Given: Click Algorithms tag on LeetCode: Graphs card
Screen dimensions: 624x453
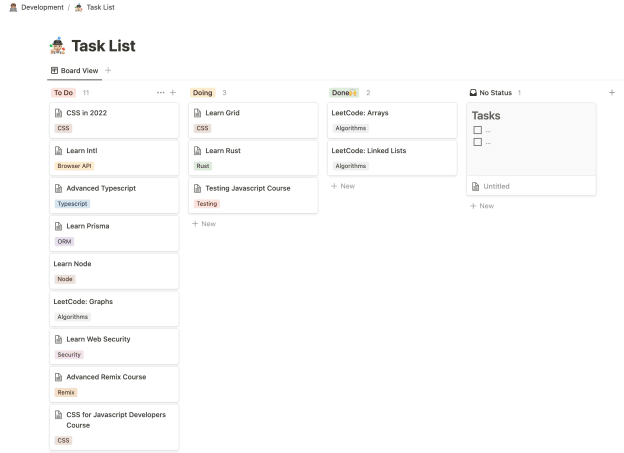Looking at the screenshot, I should pos(72,317).
